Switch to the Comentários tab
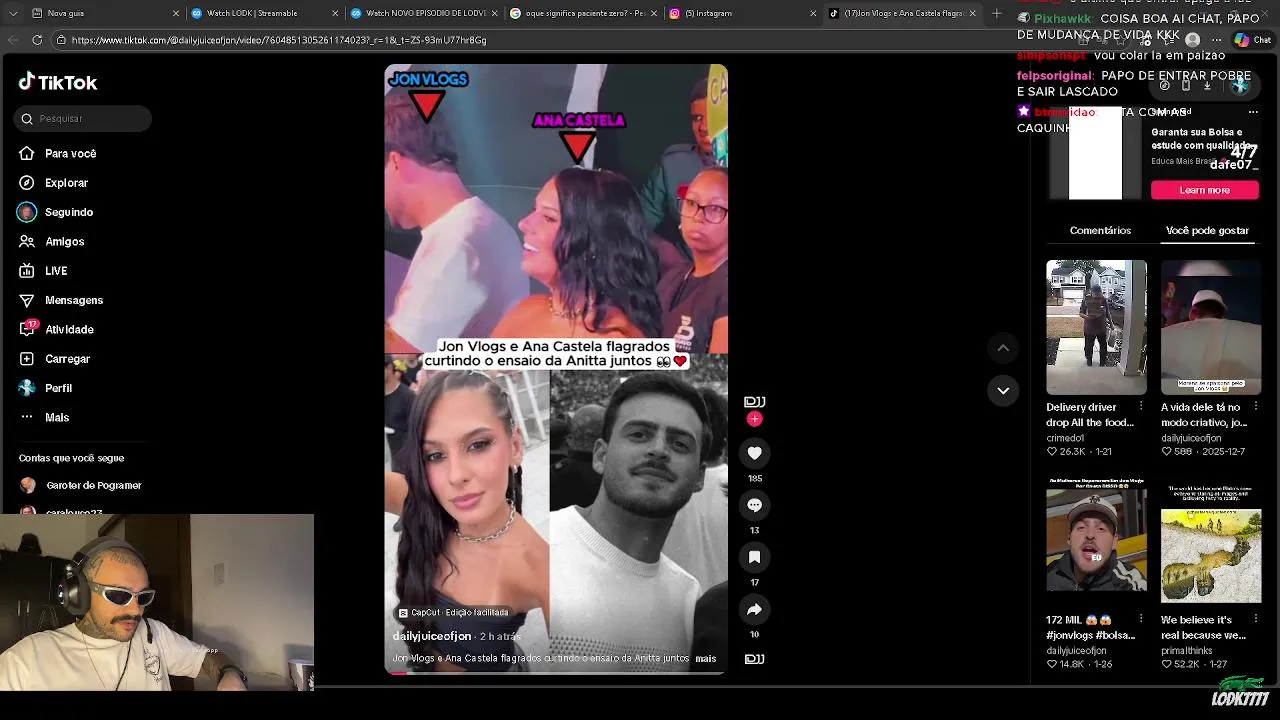The image size is (1280, 720). coord(1100,231)
